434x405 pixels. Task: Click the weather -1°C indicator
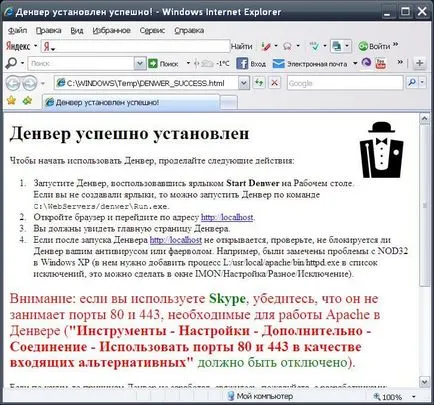[212, 63]
